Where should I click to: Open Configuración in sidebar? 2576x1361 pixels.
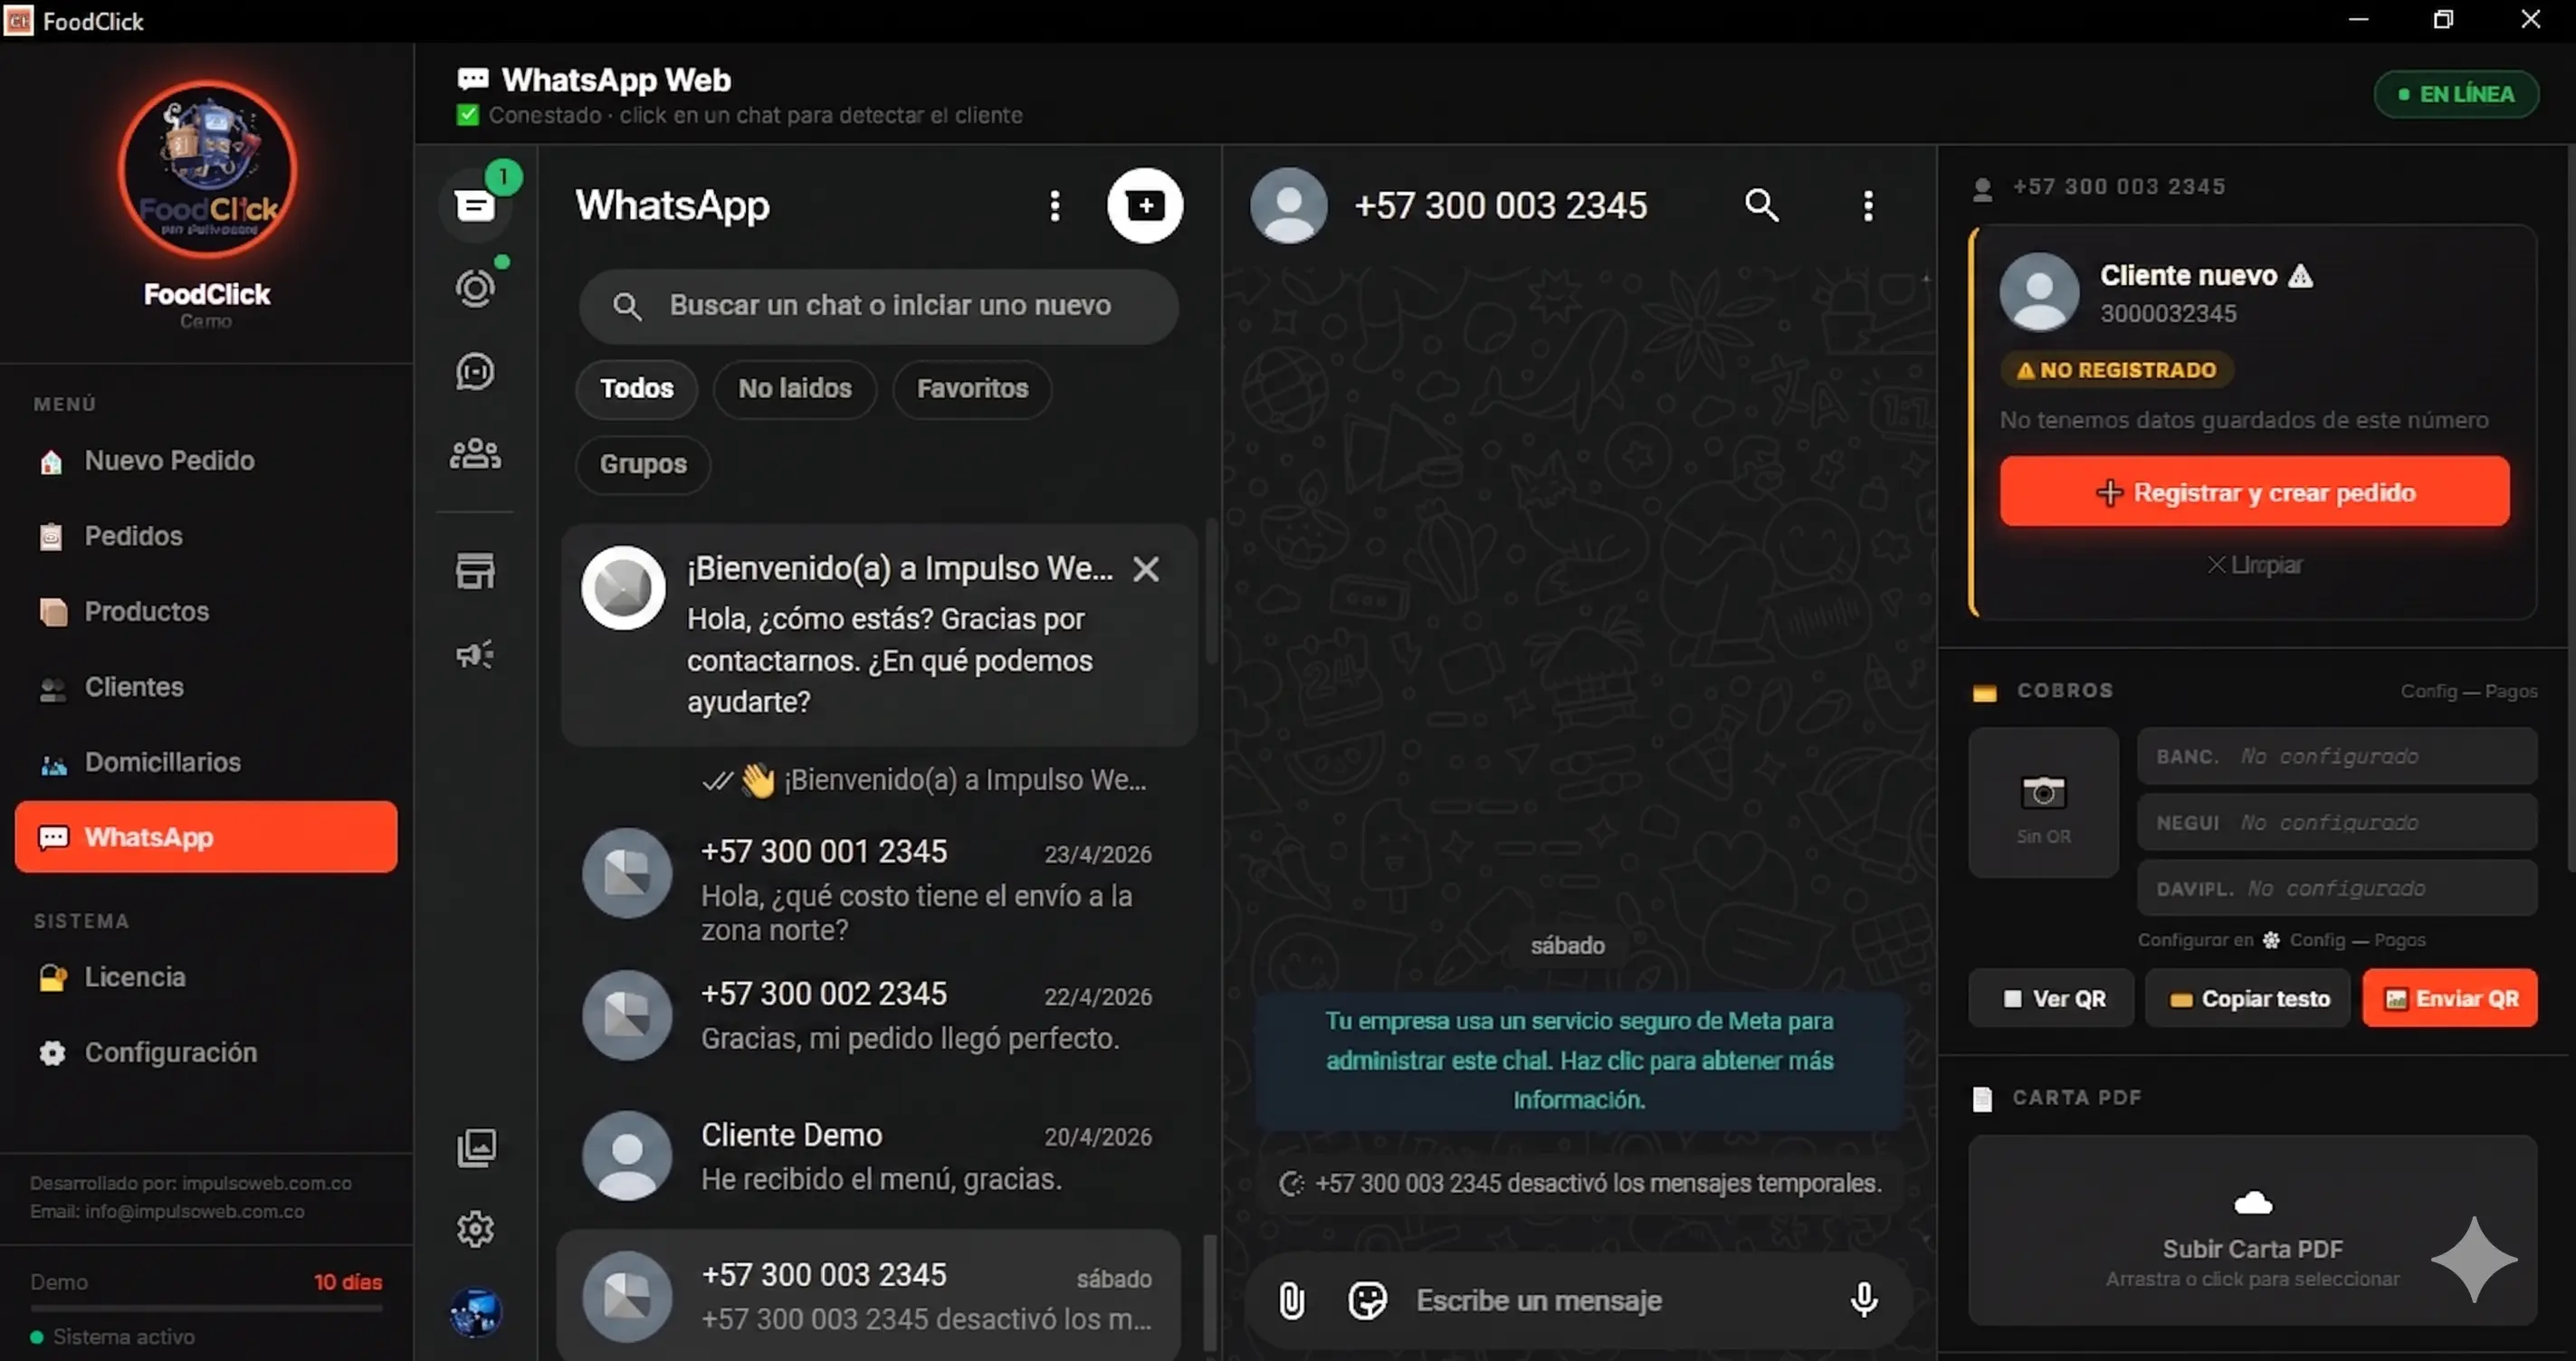click(x=206, y=1052)
